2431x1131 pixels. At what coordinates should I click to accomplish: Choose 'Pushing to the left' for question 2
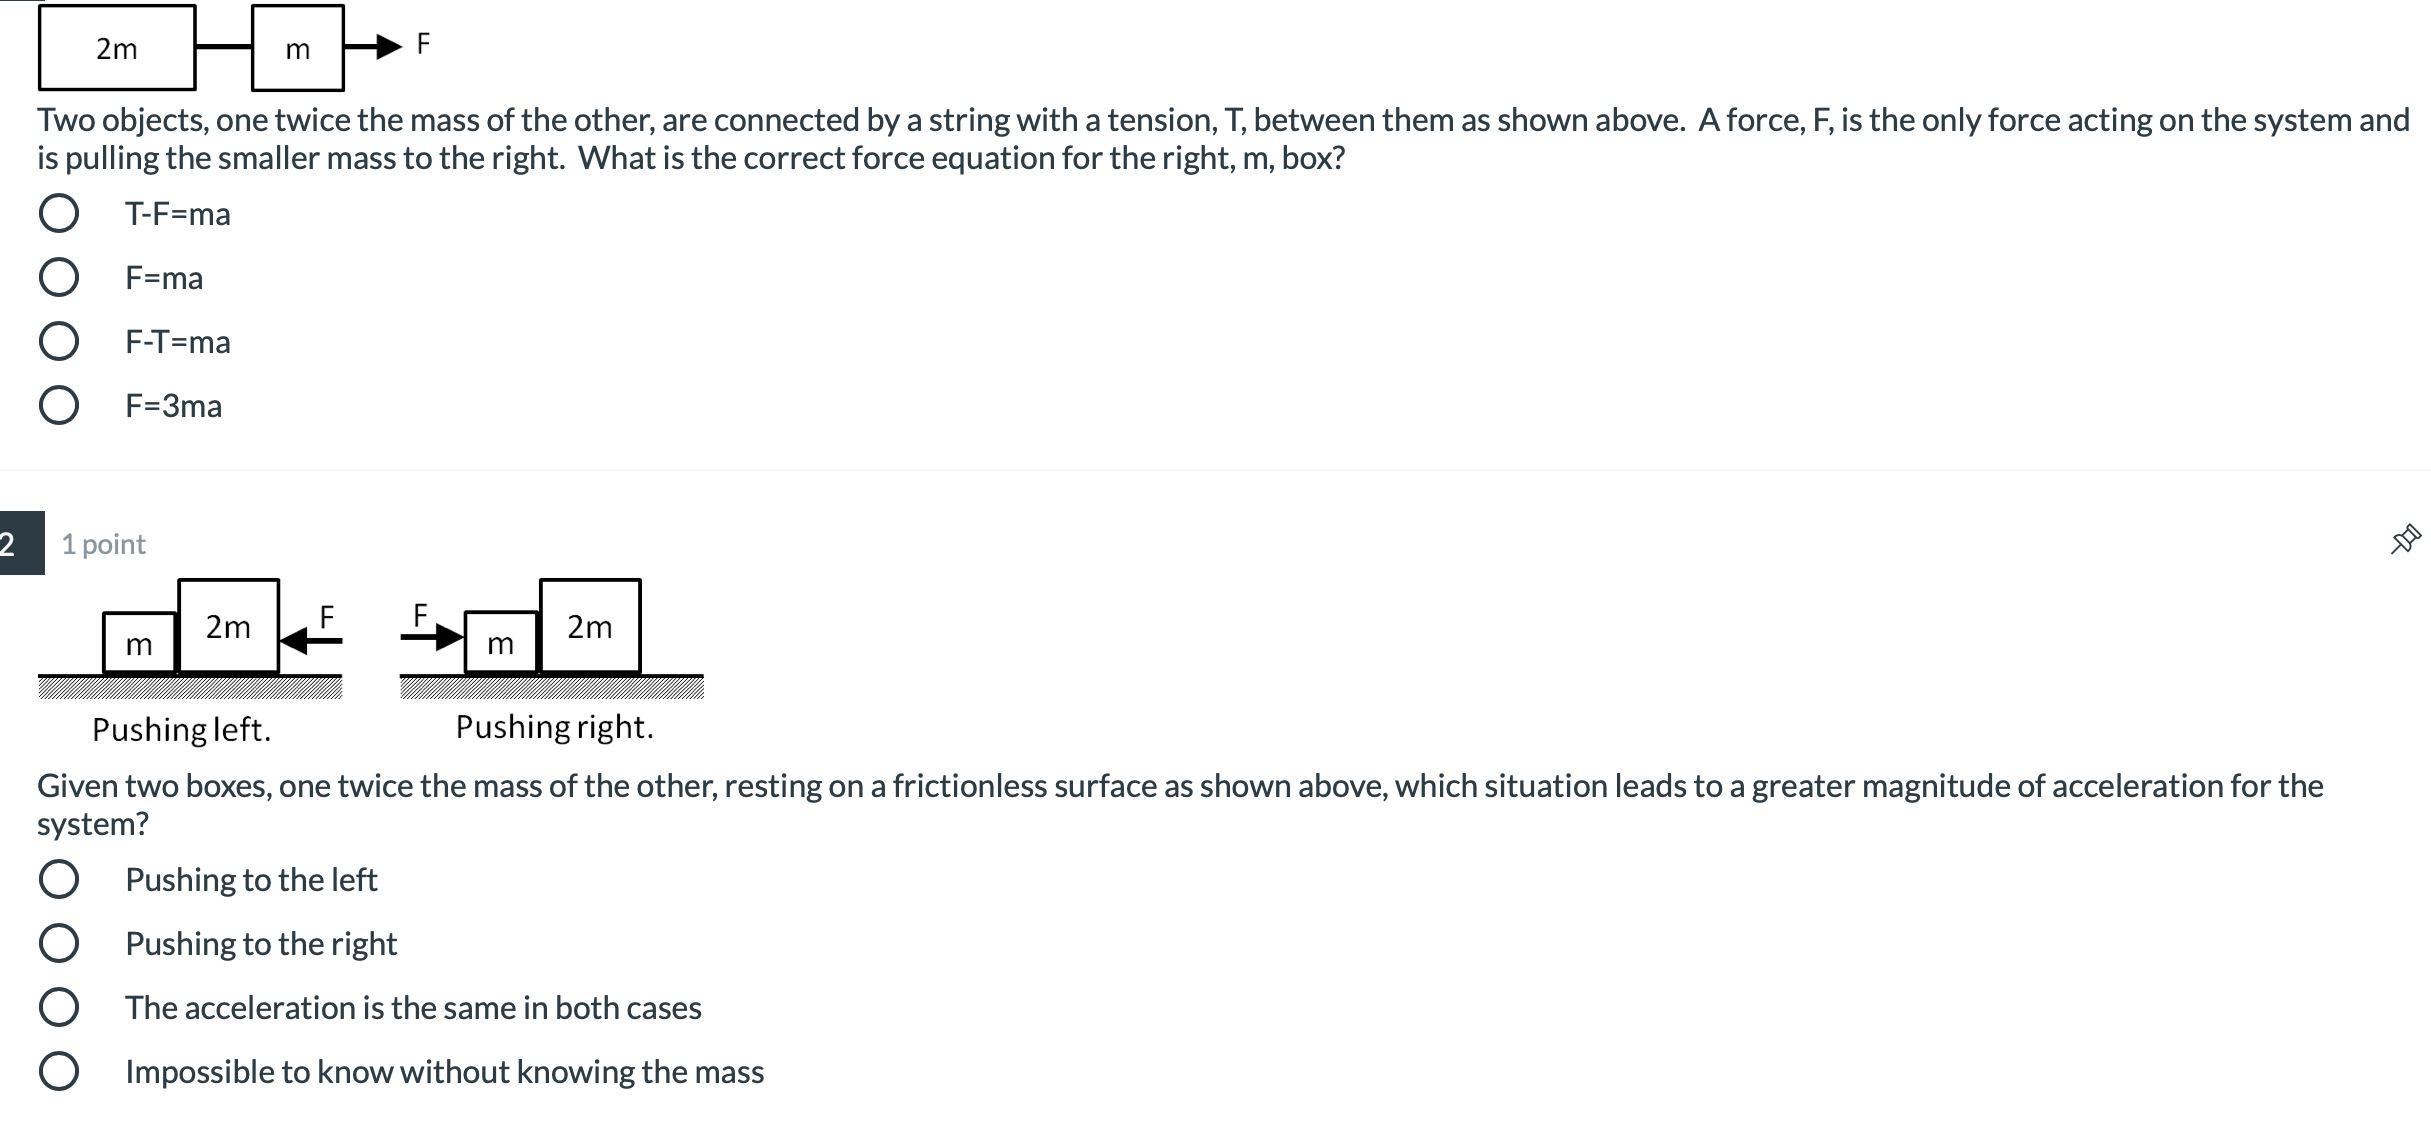[x=62, y=878]
